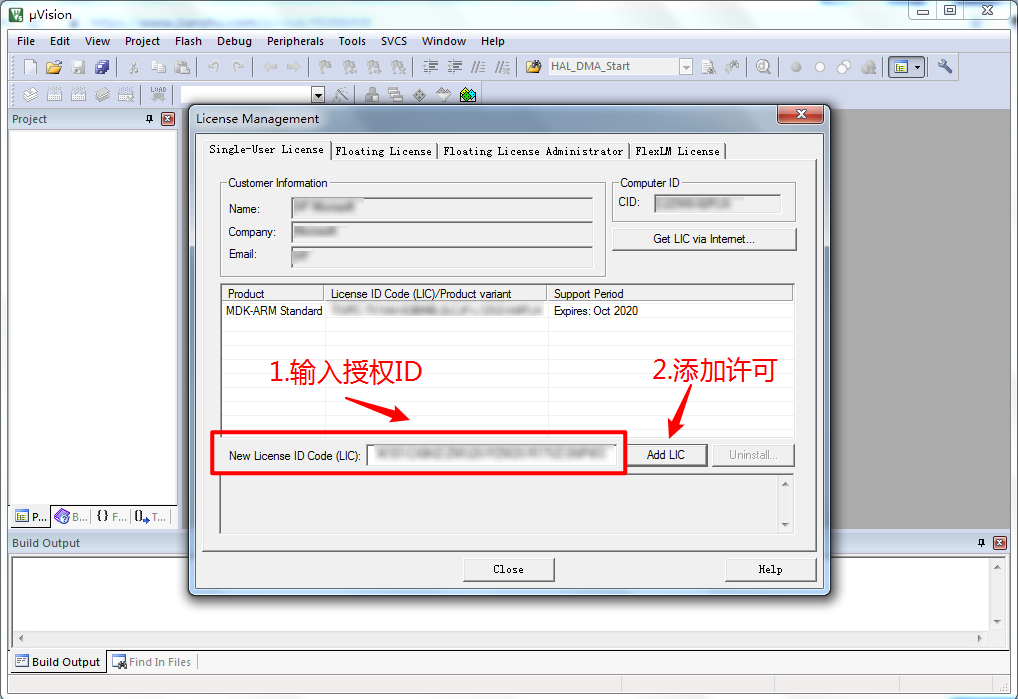Expand the HAL_DMA_Start search dropdown

[x=686, y=67]
